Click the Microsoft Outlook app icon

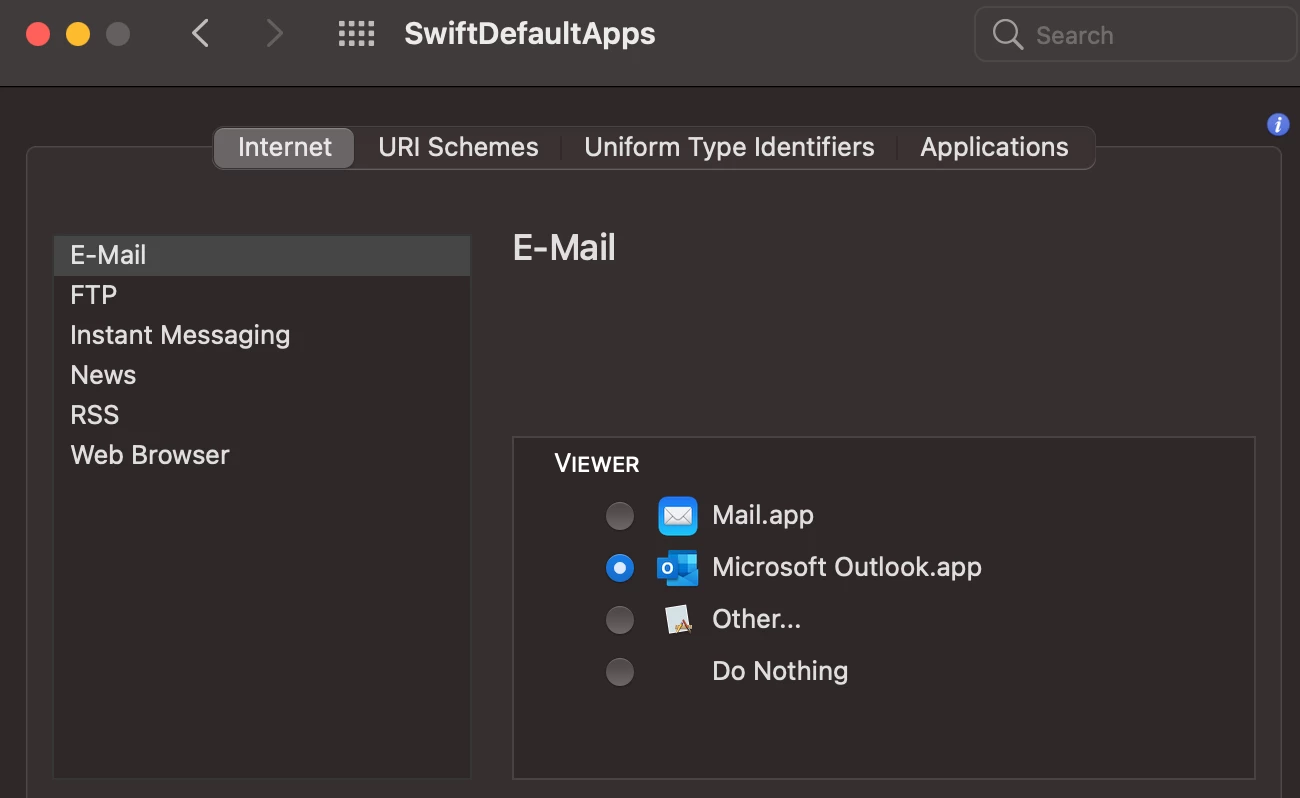[677, 568]
